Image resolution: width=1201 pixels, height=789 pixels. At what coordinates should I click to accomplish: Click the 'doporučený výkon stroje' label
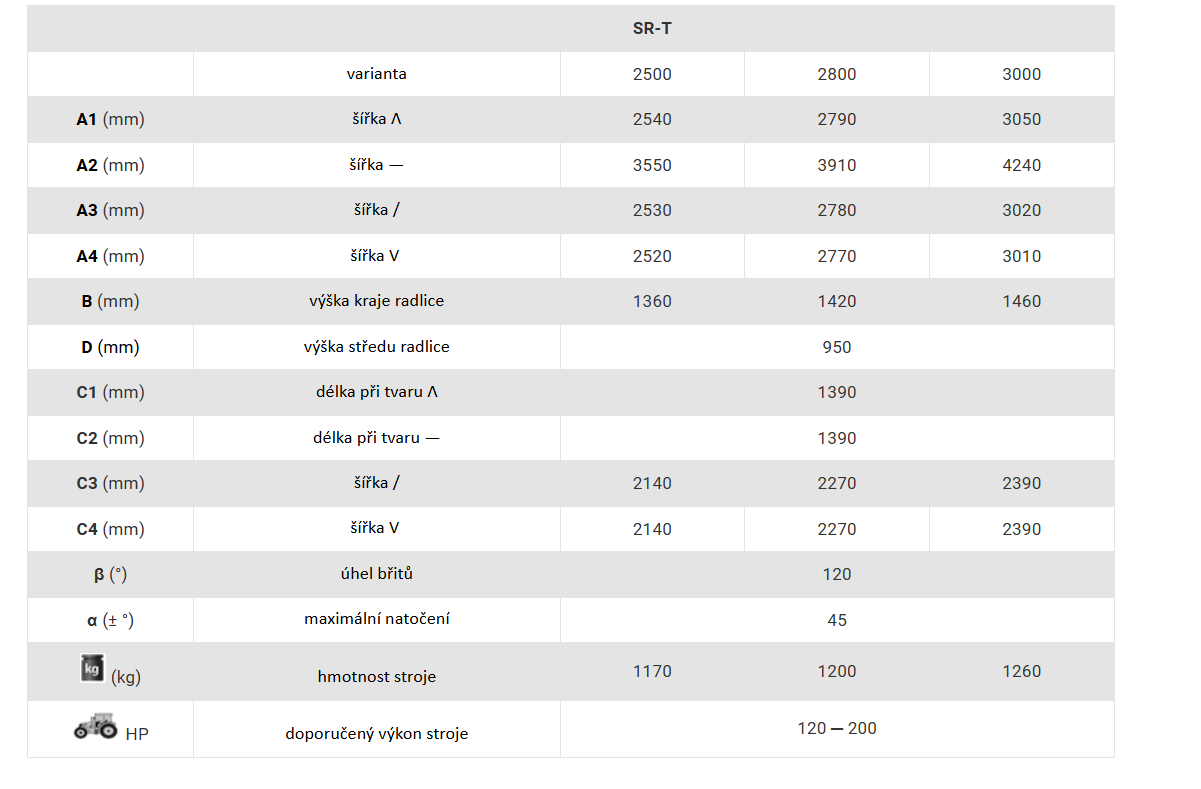pyautogui.click(x=377, y=733)
